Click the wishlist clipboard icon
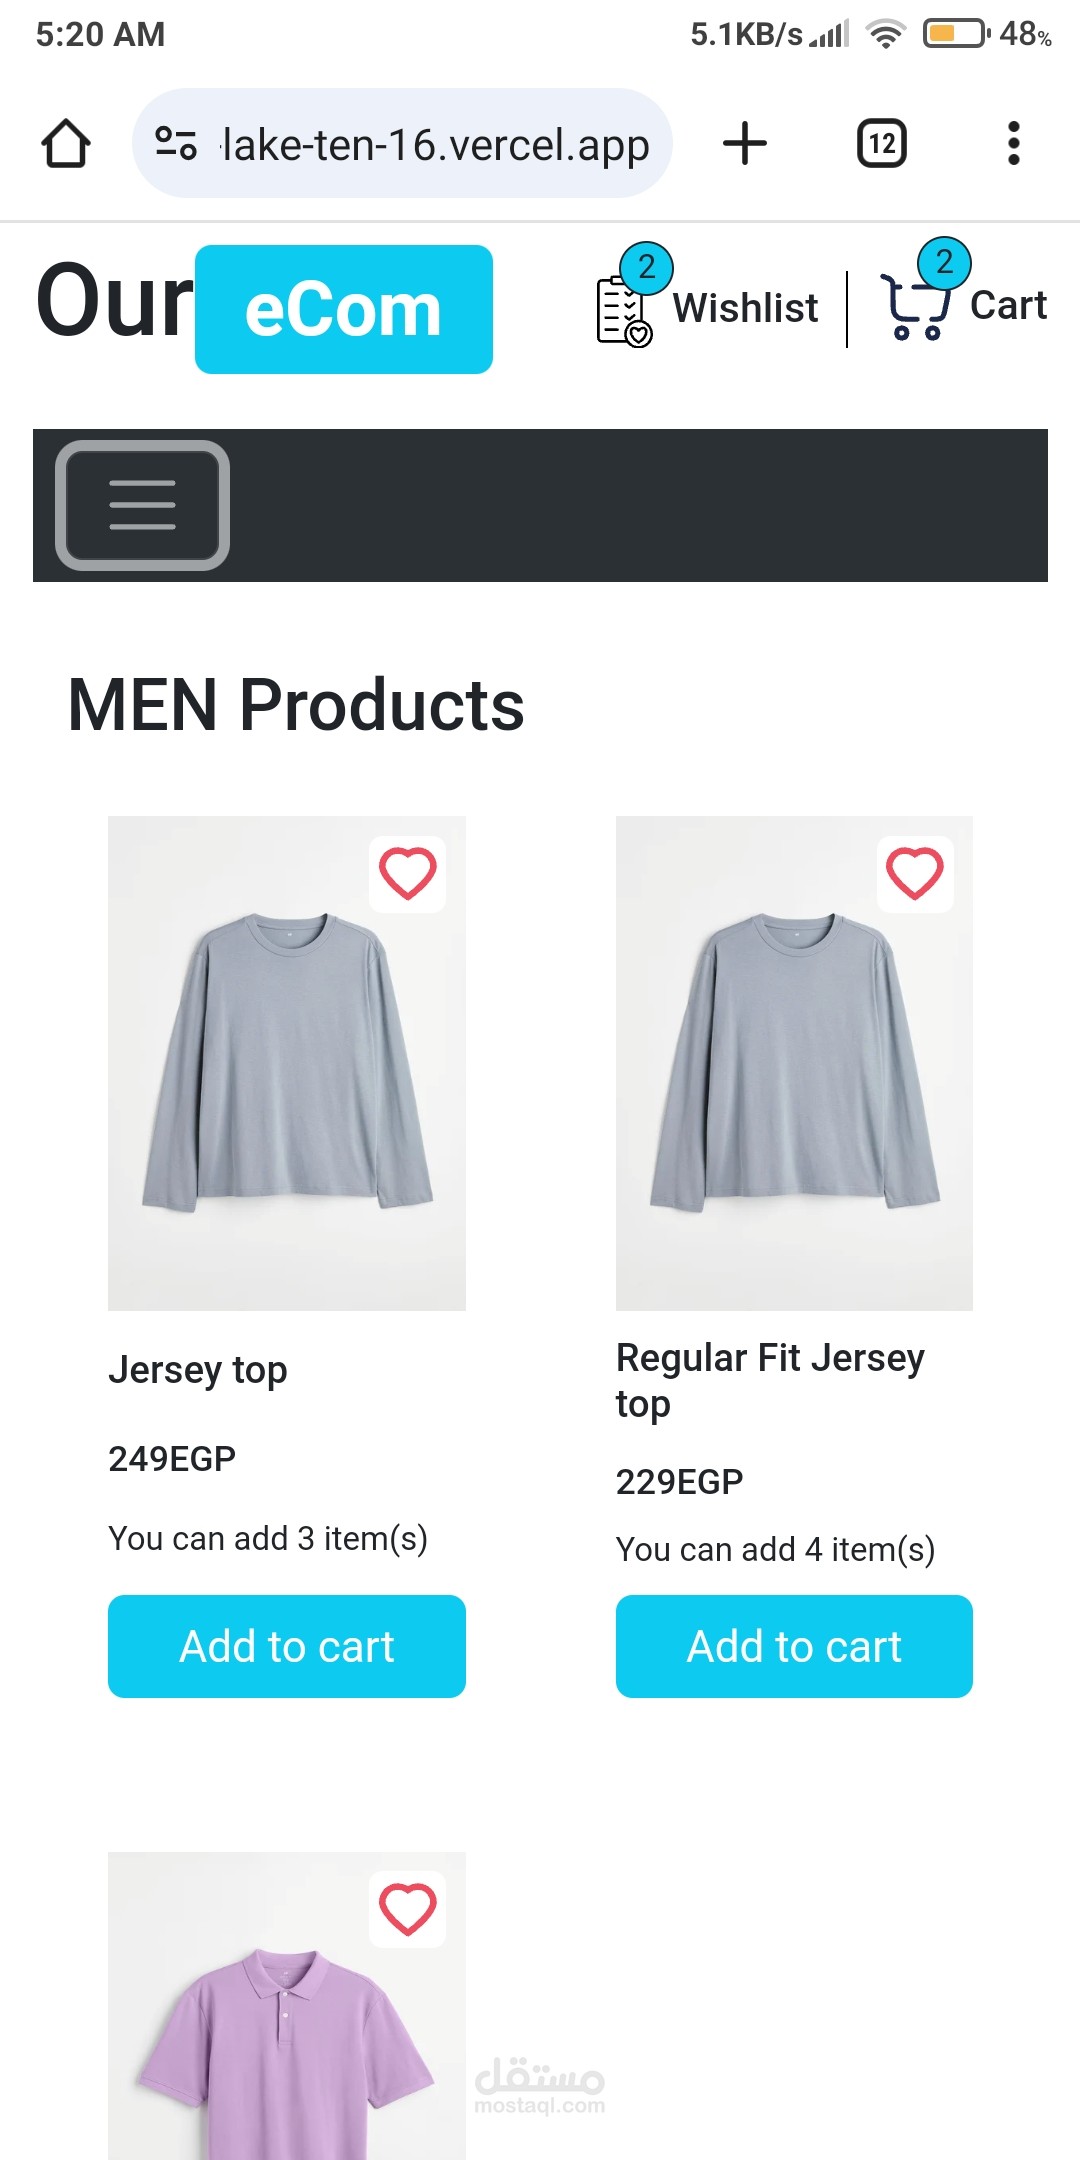 [622, 310]
